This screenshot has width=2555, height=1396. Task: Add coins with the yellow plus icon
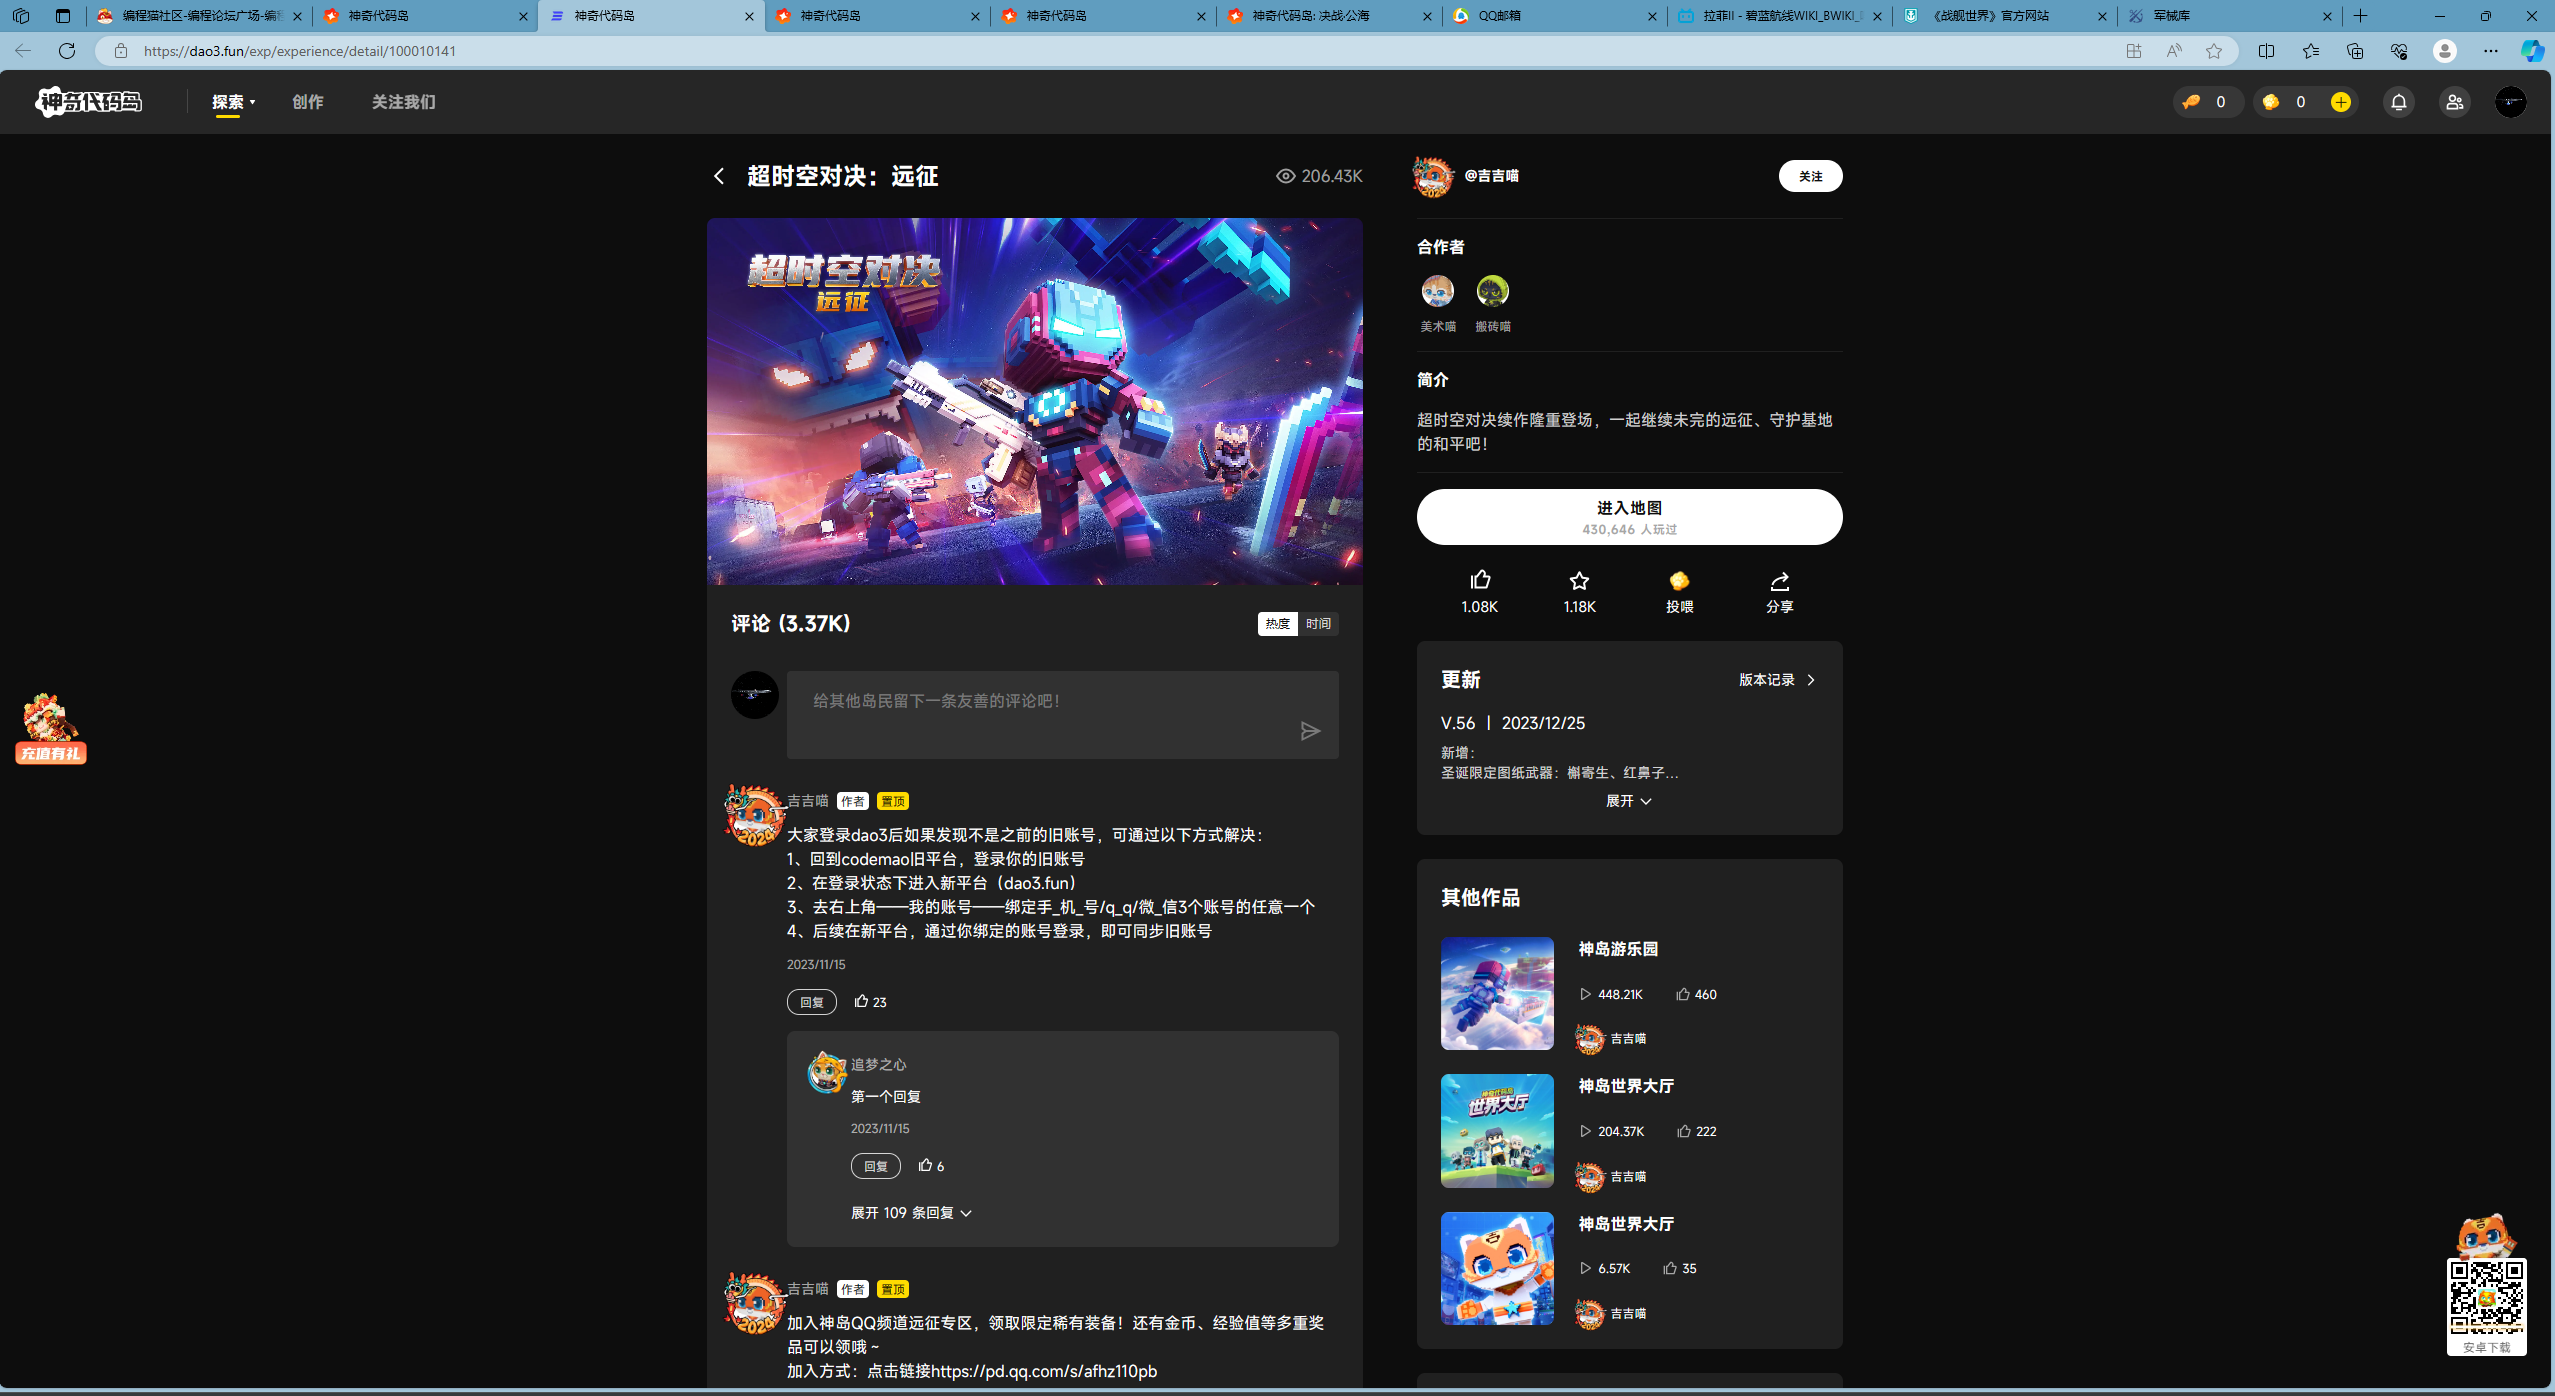(x=2340, y=102)
